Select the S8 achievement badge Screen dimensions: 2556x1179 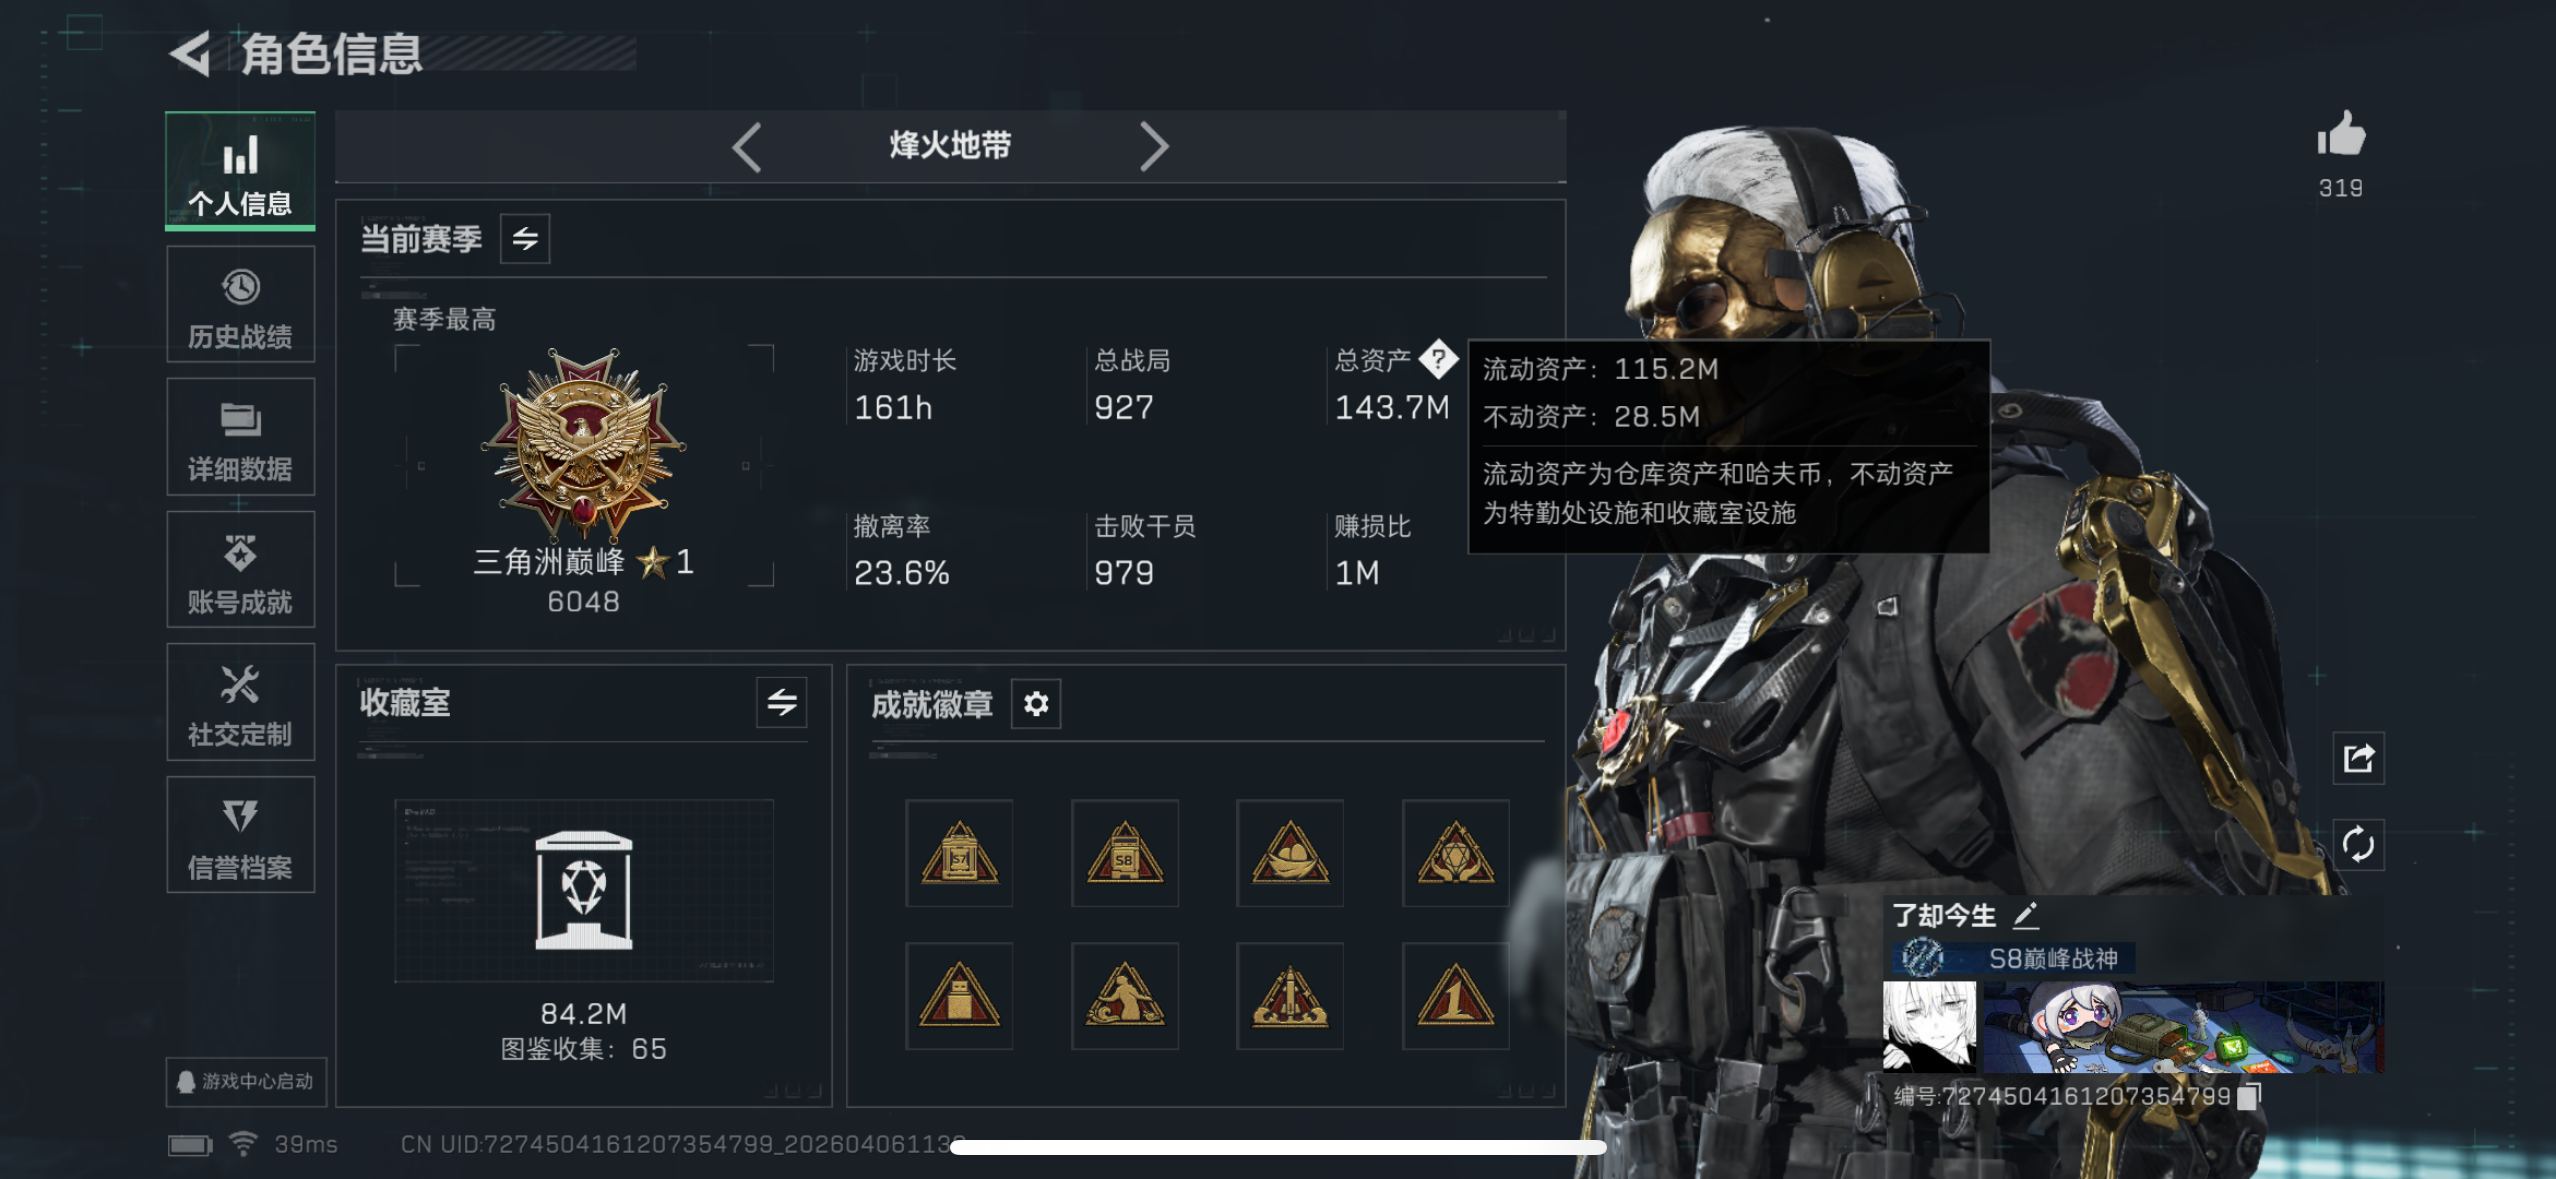1124,853
